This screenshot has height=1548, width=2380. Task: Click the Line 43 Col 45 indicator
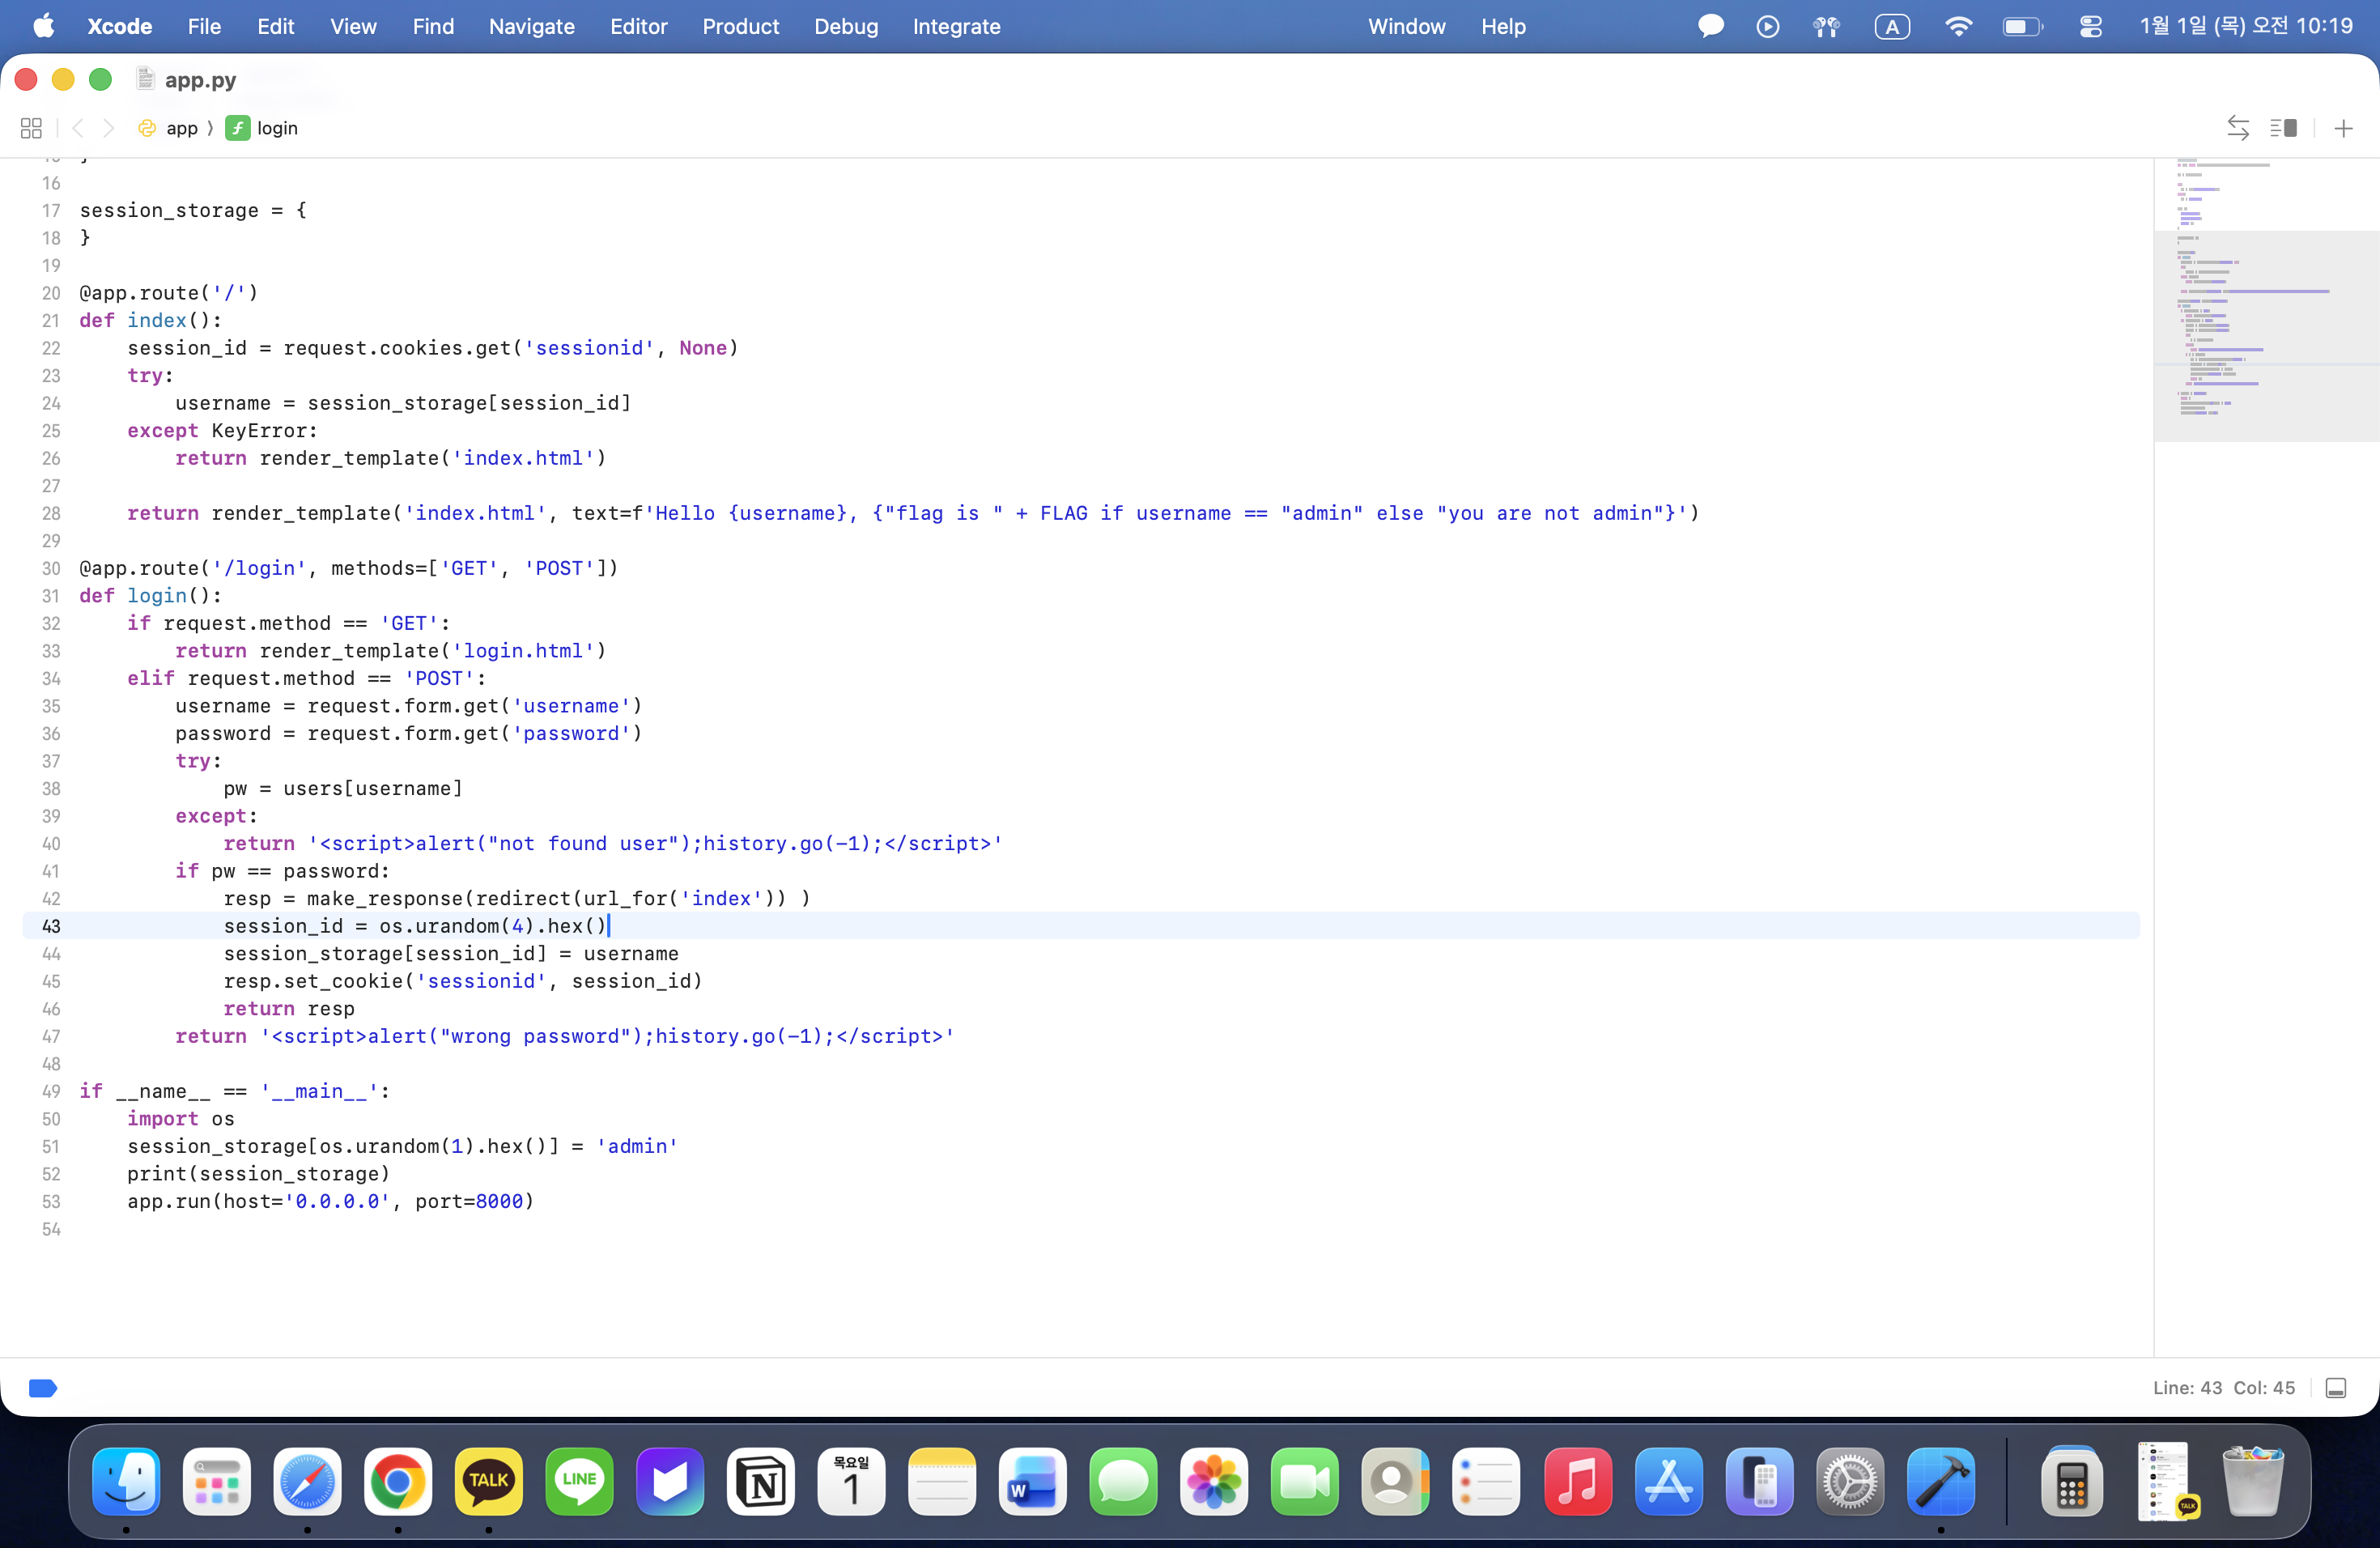click(2223, 1387)
